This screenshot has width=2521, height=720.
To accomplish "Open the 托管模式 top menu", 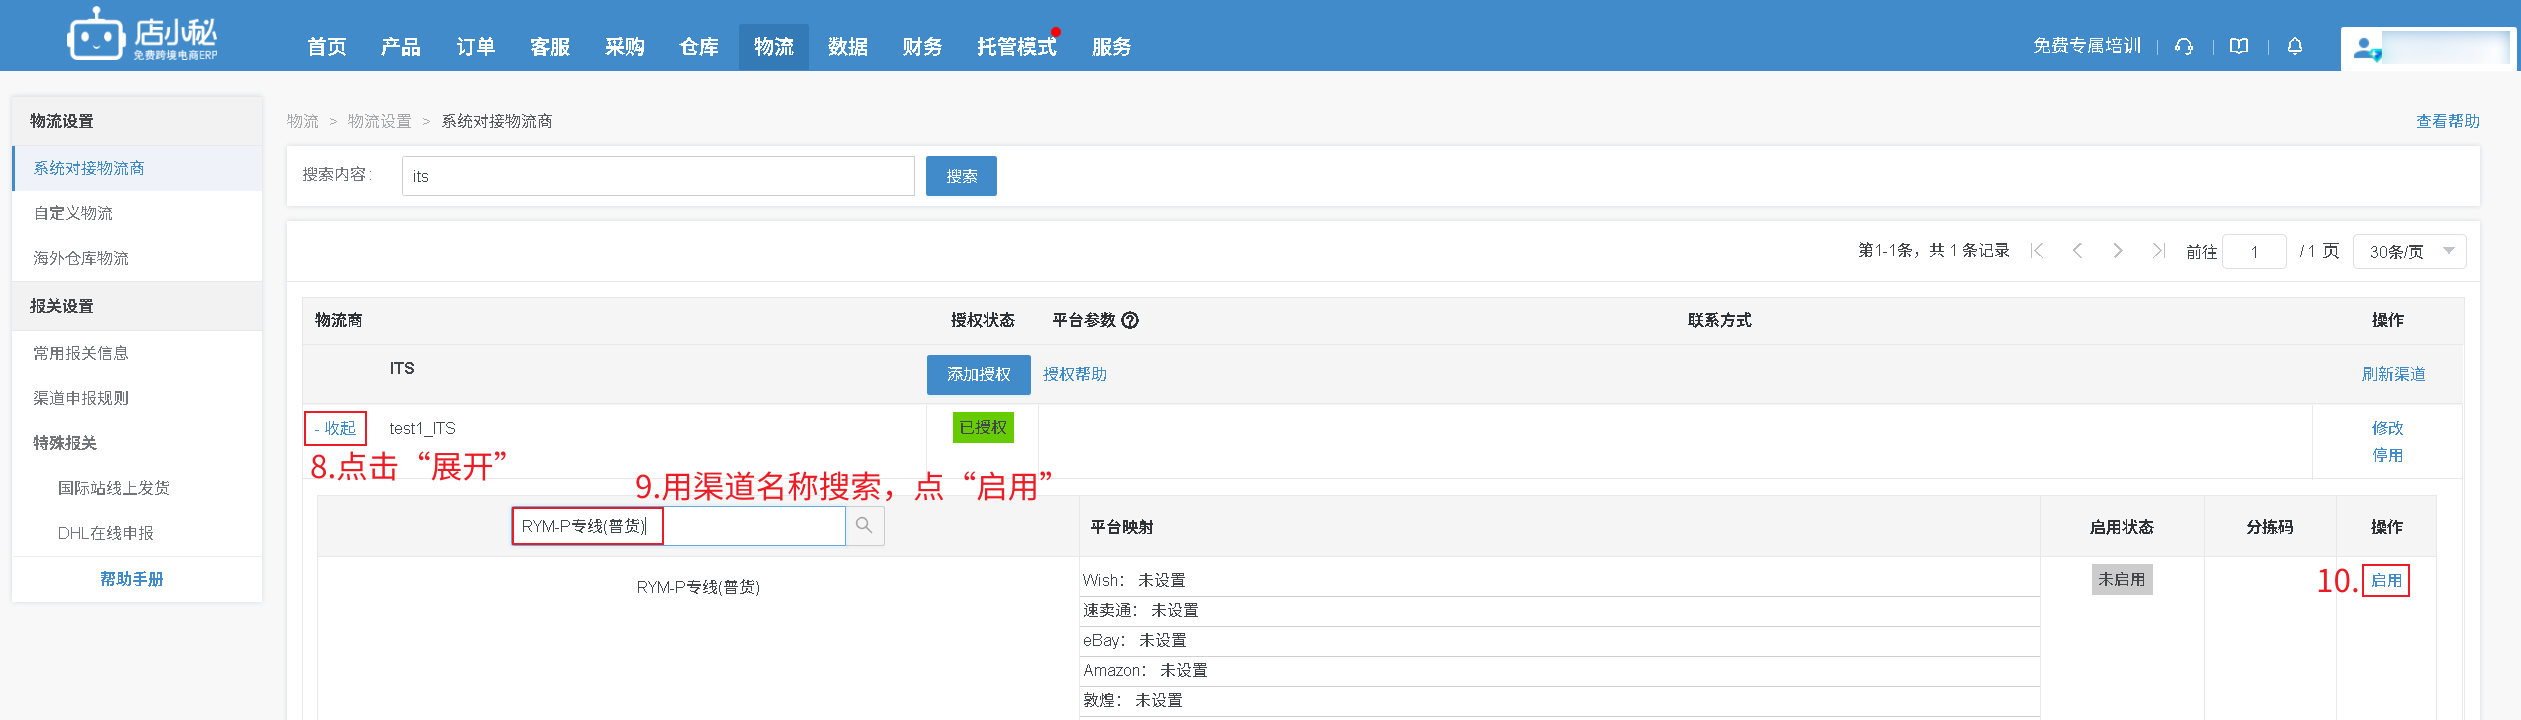I will pos(1016,47).
